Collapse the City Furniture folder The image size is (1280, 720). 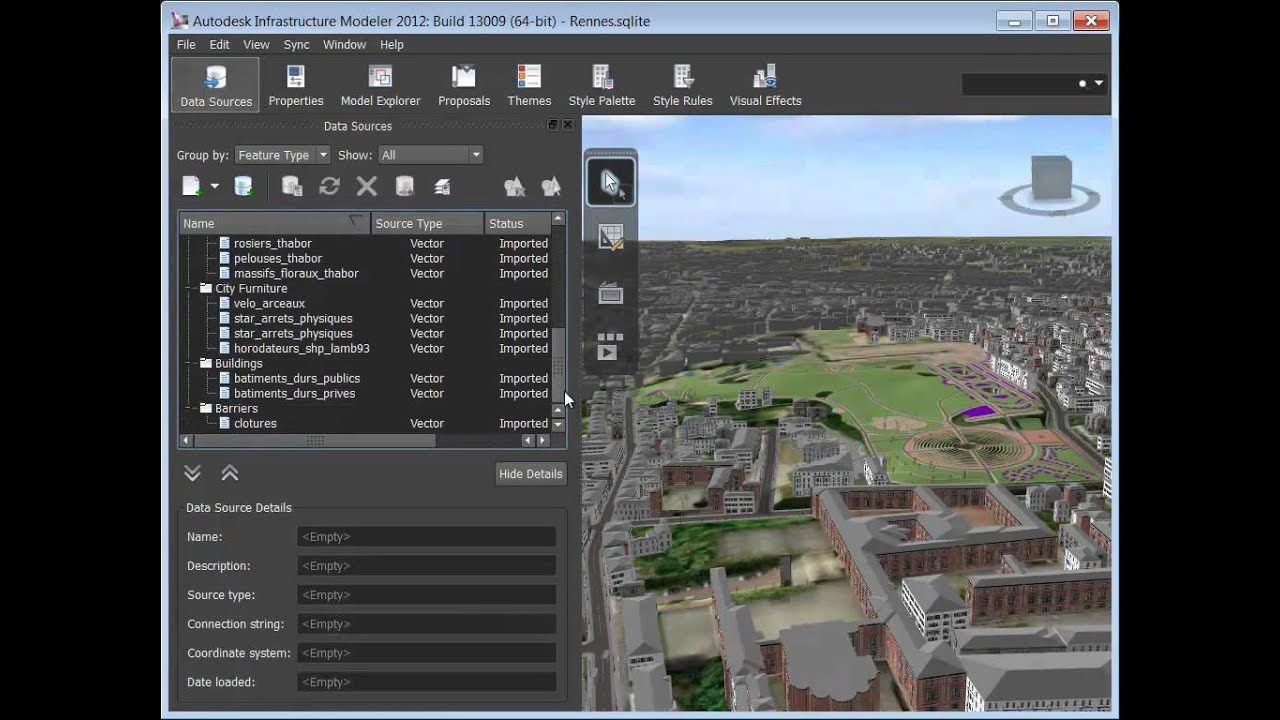click(x=190, y=289)
